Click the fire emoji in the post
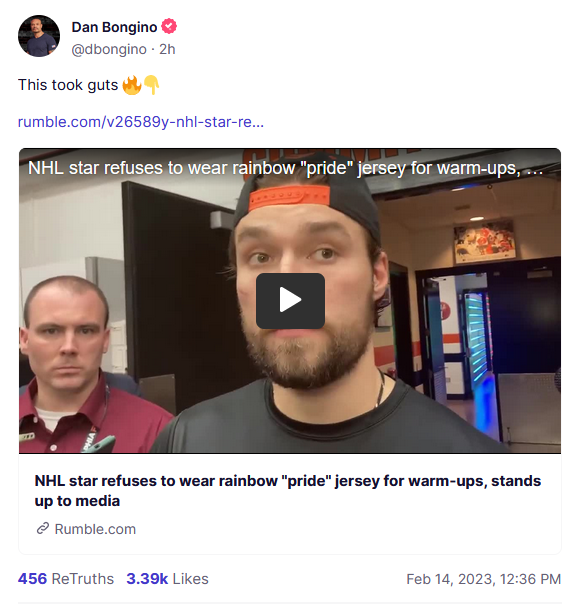The width and height of the screenshot is (577, 604). 132,85
